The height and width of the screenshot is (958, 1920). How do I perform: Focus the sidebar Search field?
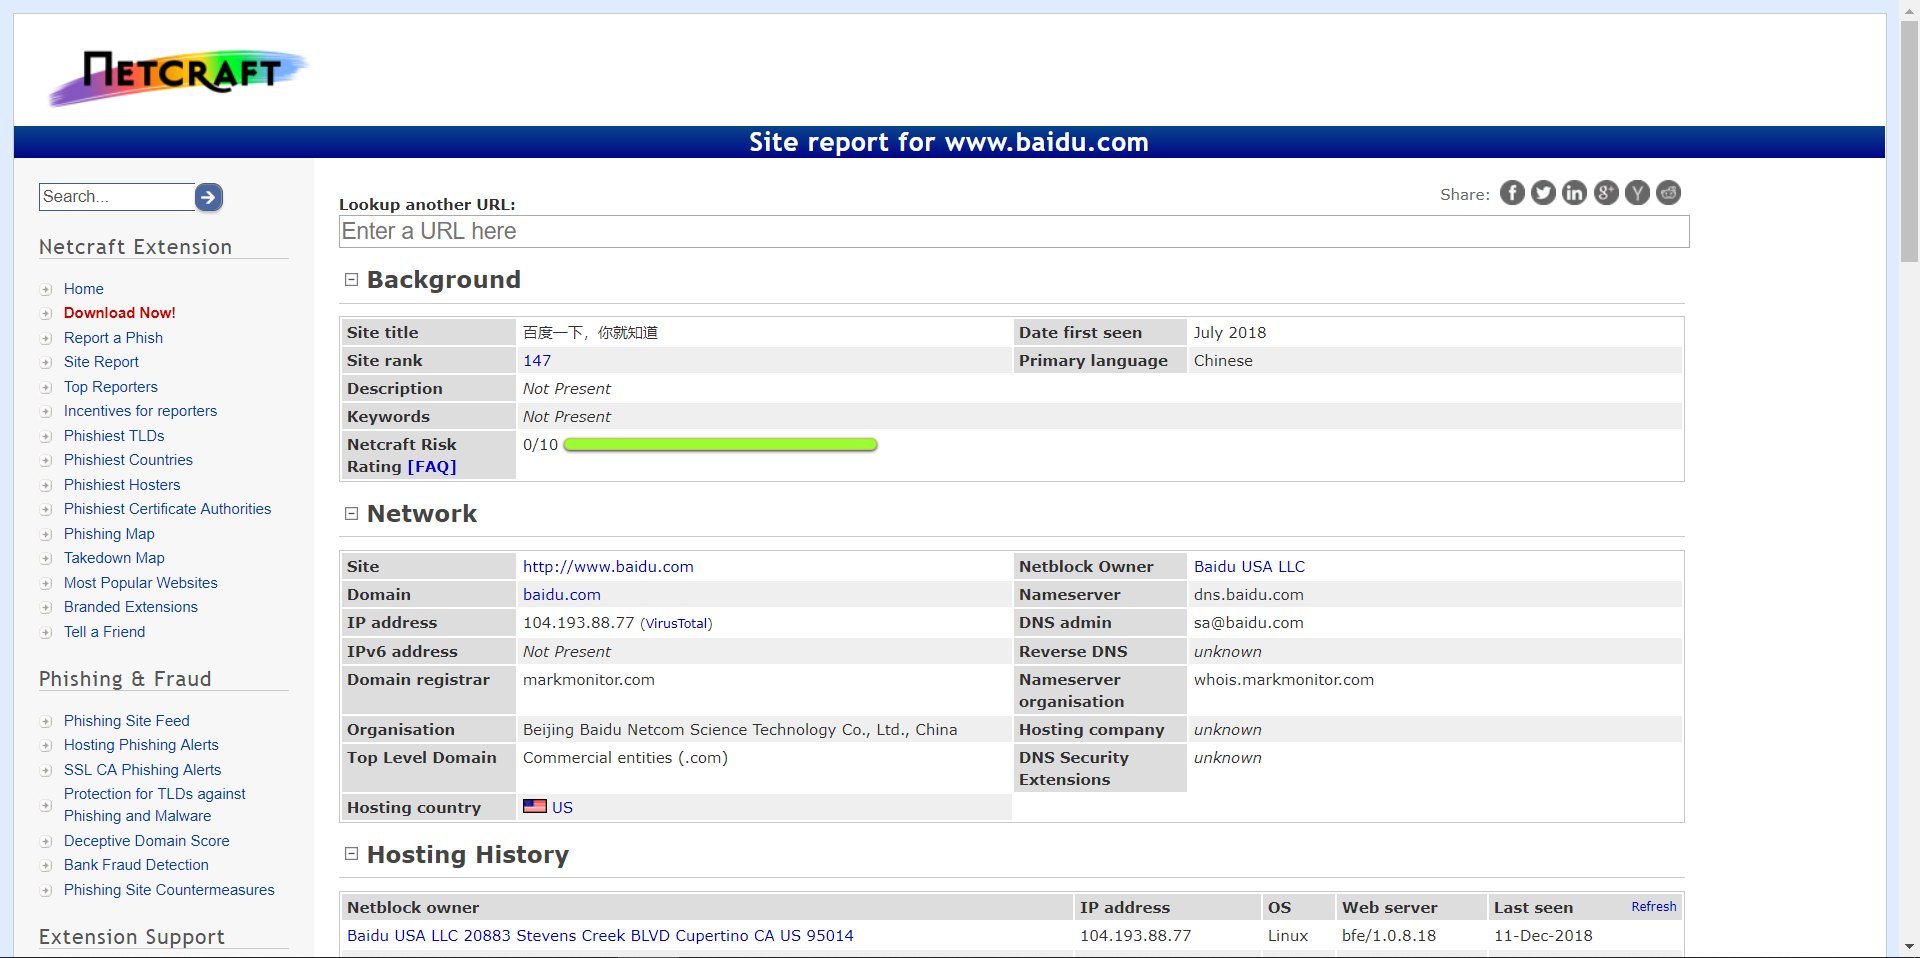117,197
